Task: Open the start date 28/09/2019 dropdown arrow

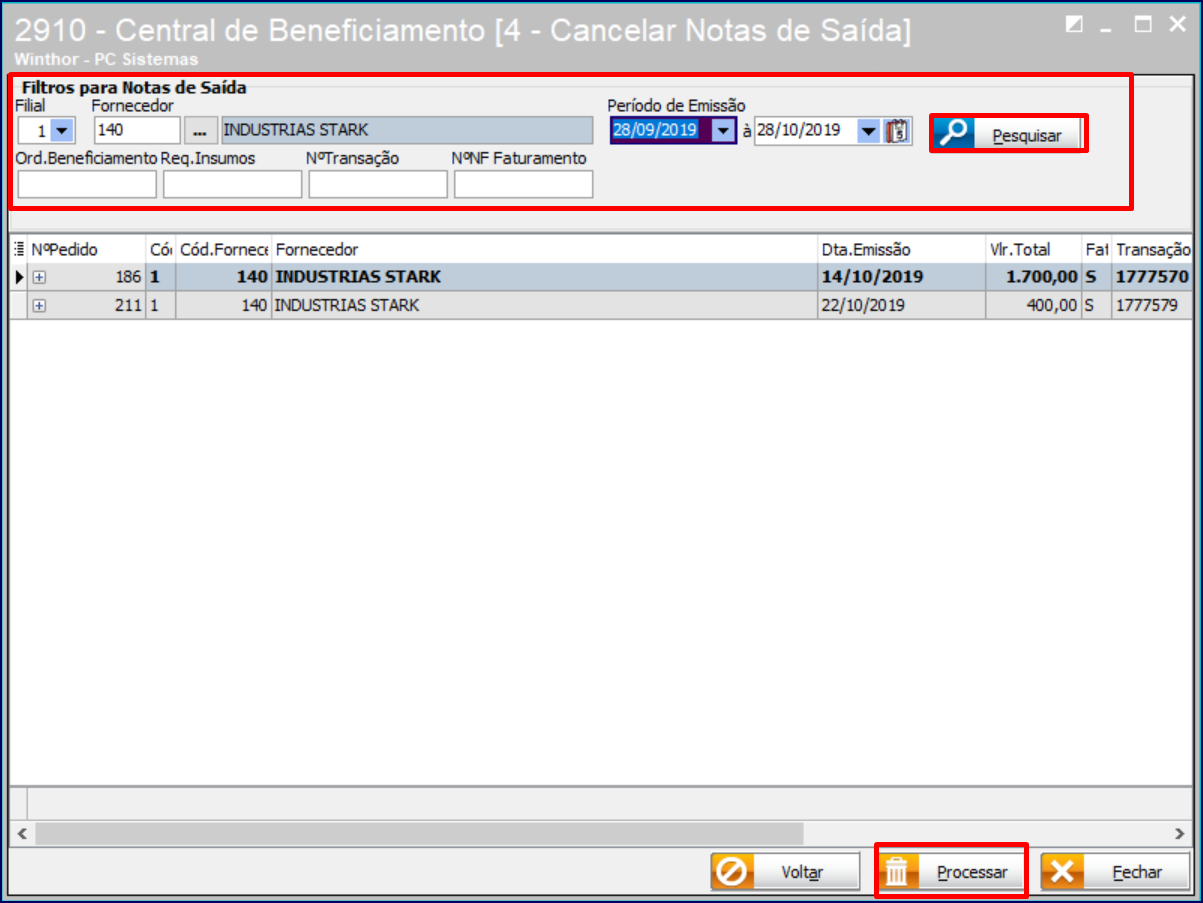Action: tap(722, 130)
